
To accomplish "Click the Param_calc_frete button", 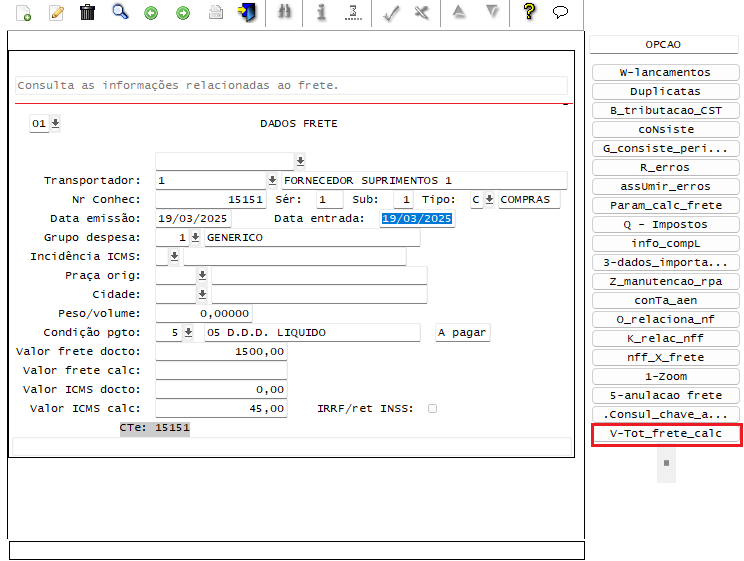I will tap(665, 206).
